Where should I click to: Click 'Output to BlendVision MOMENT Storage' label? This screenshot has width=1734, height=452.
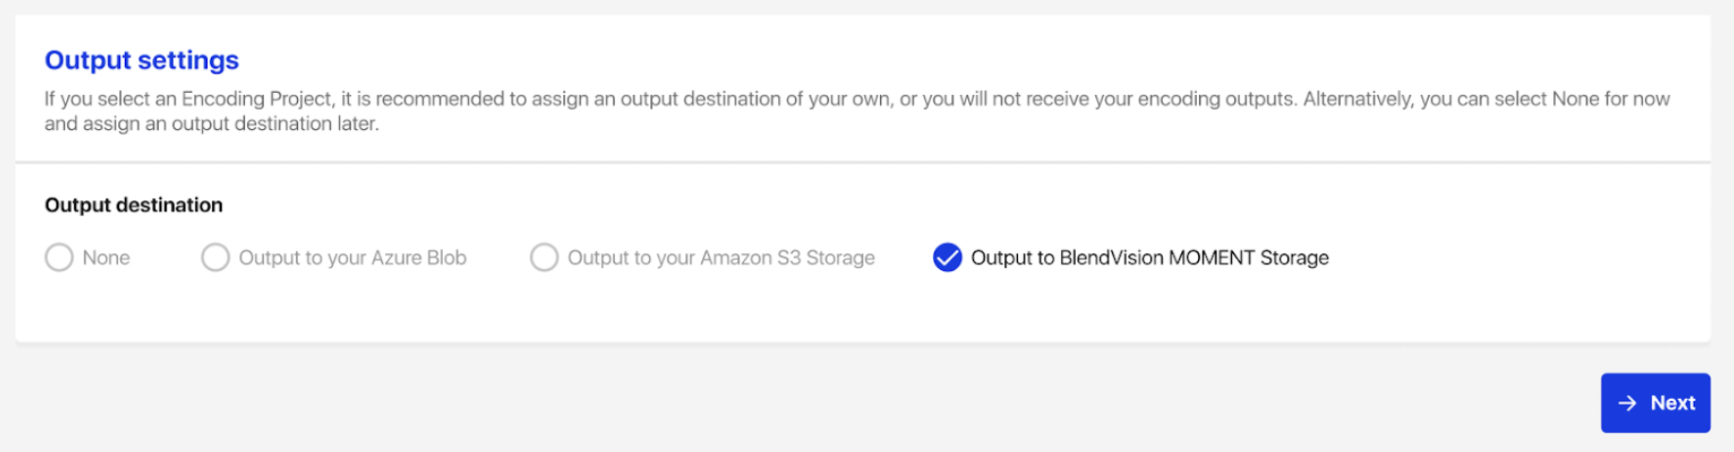click(1149, 258)
